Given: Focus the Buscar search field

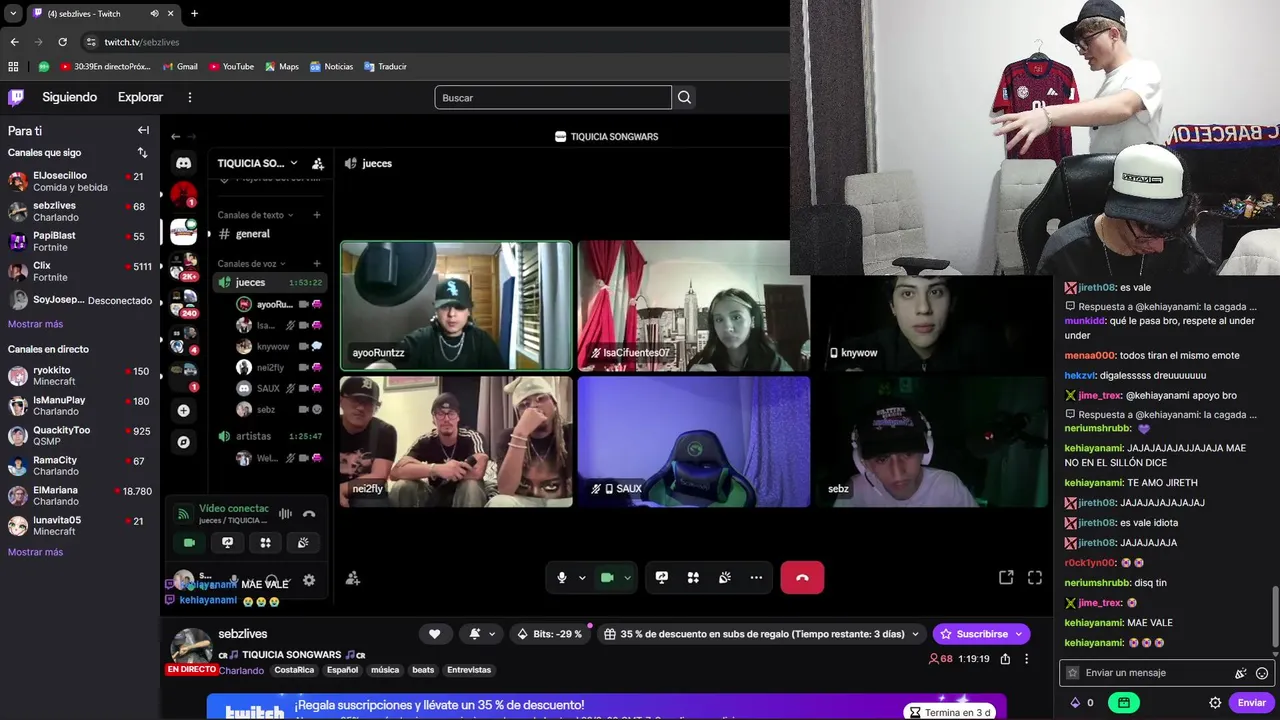Looking at the screenshot, I should (x=553, y=97).
